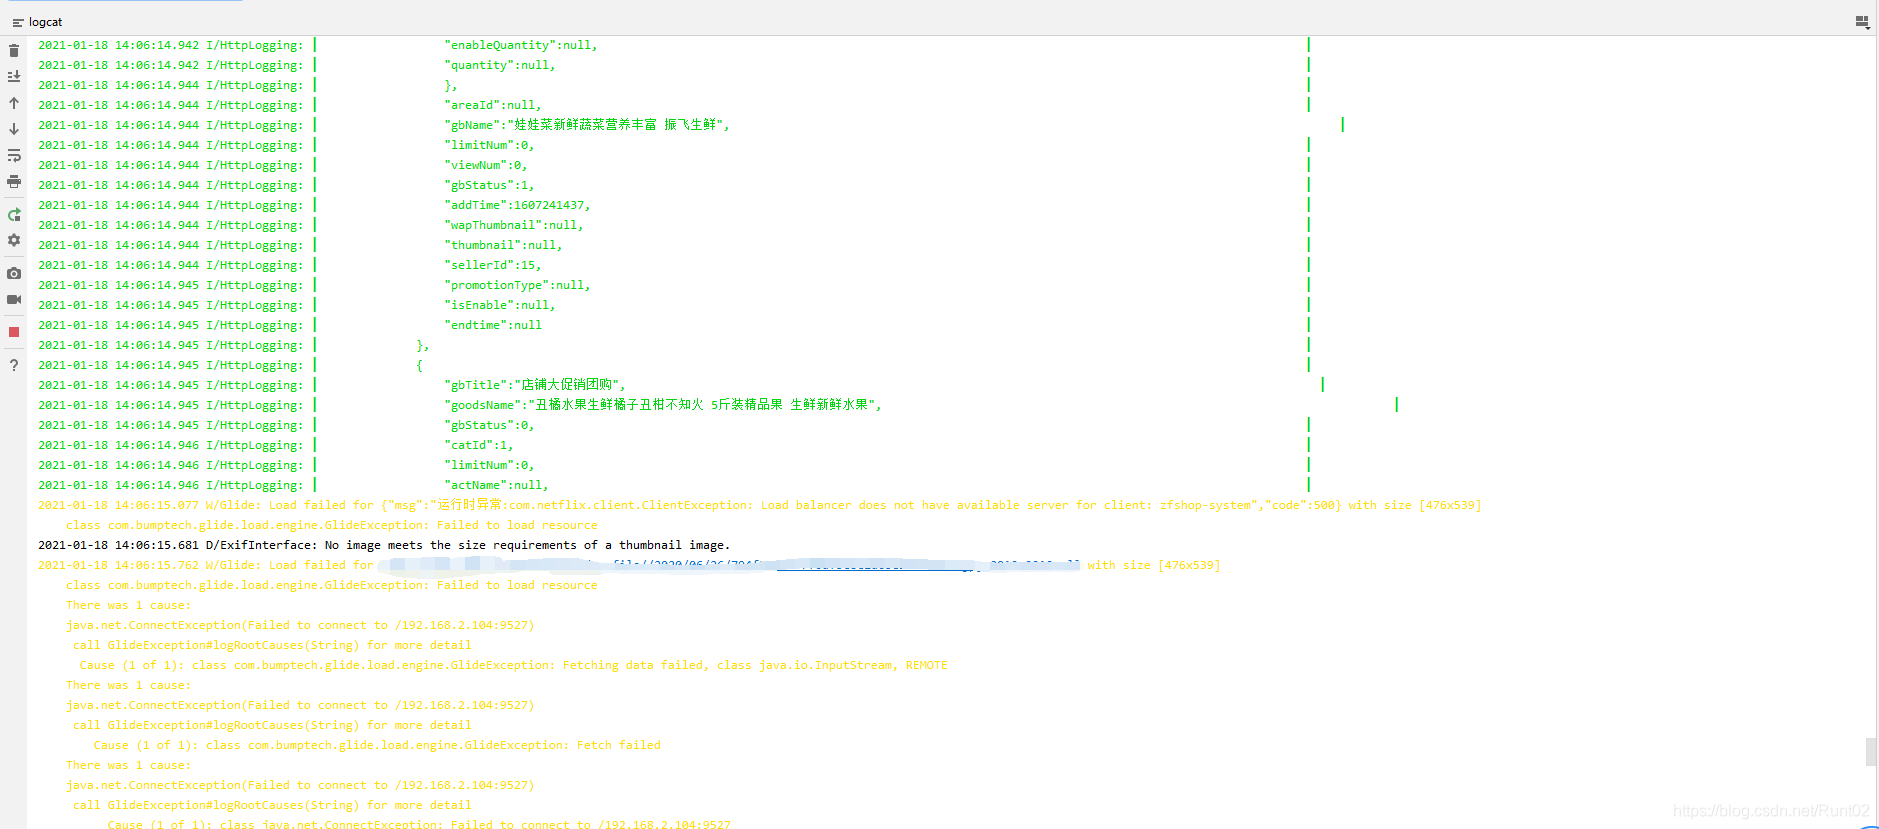Take a device screenshot with camera icon
This screenshot has width=1879, height=829.
pos(14,273)
